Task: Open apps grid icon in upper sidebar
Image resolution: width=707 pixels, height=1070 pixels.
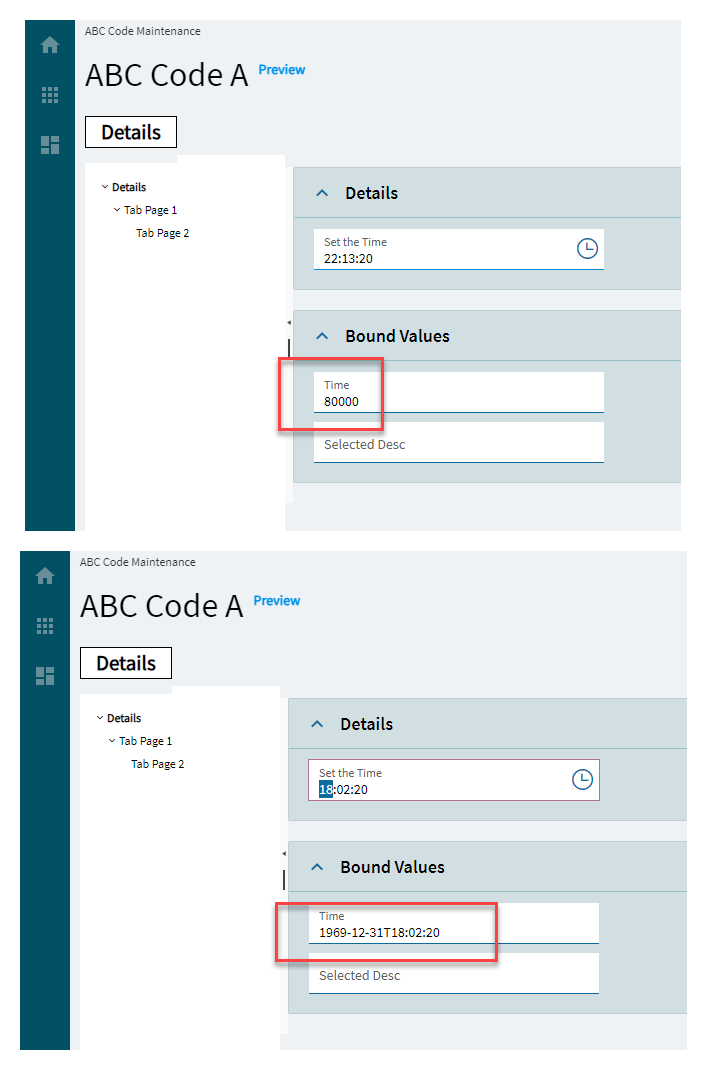Action: coord(50,95)
